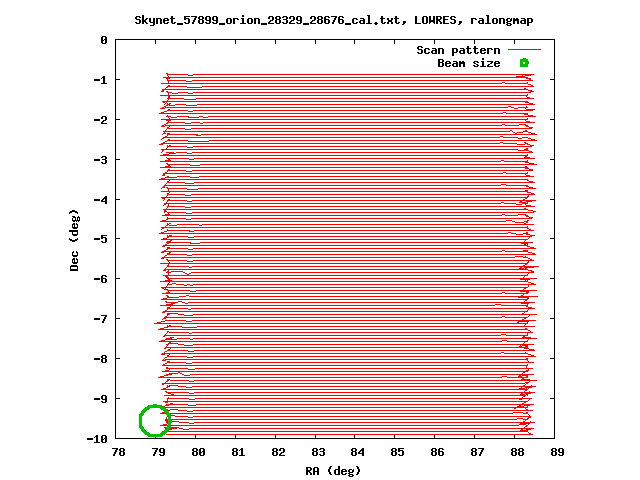The image size is (640, 480).
Task: Click the x-axis tick label 86
Action: click(x=438, y=452)
